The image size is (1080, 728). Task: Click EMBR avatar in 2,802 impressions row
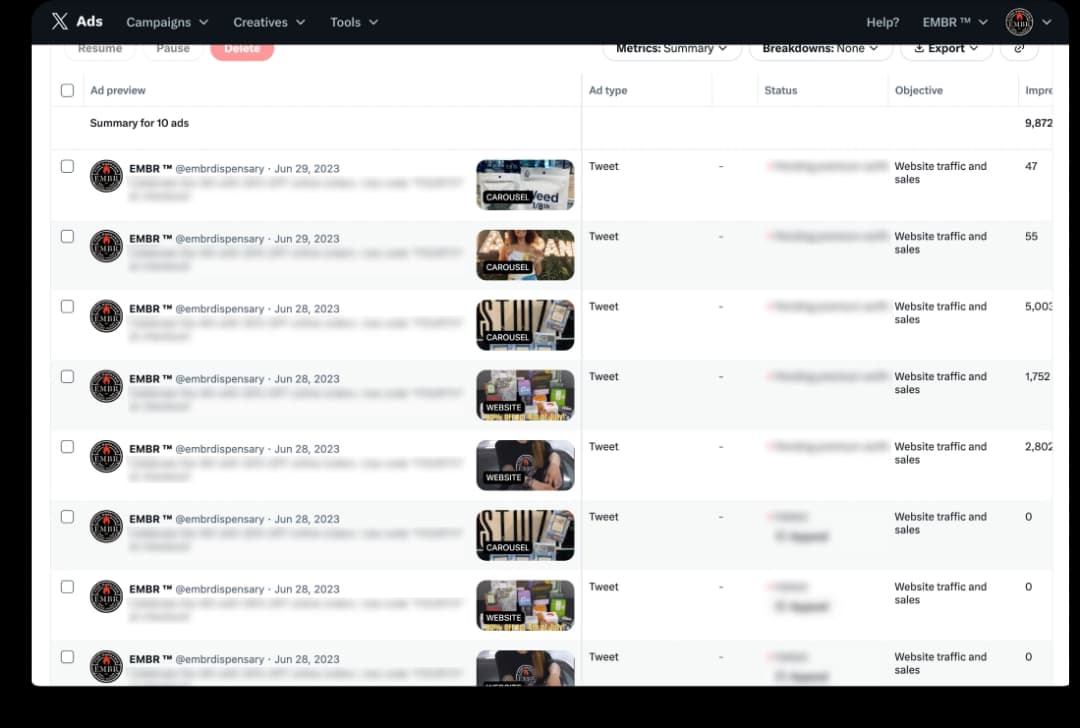click(106, 457)
